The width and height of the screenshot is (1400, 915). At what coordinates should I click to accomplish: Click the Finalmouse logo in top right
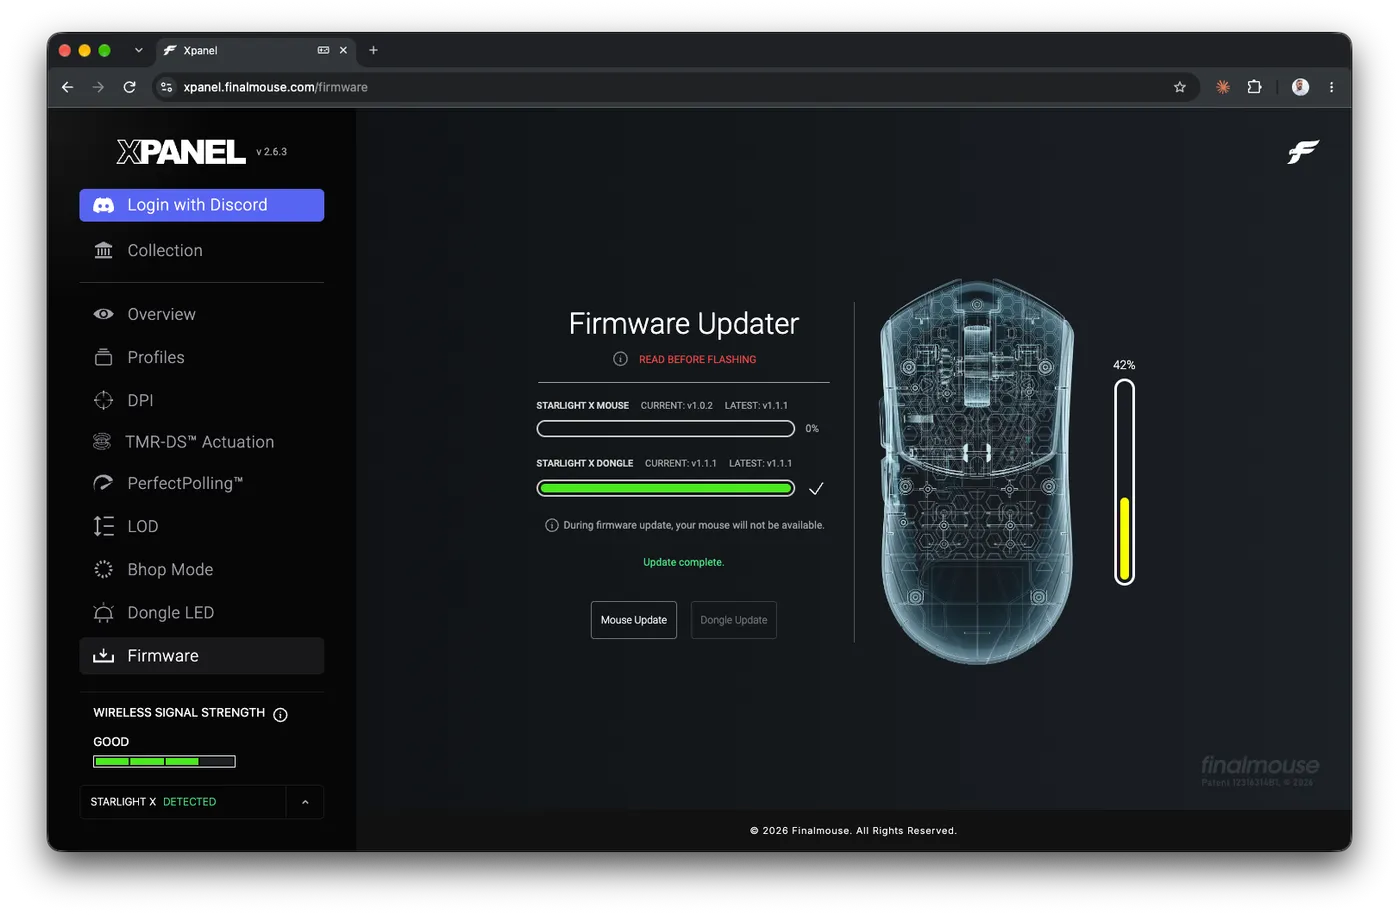pos(1303,152)
